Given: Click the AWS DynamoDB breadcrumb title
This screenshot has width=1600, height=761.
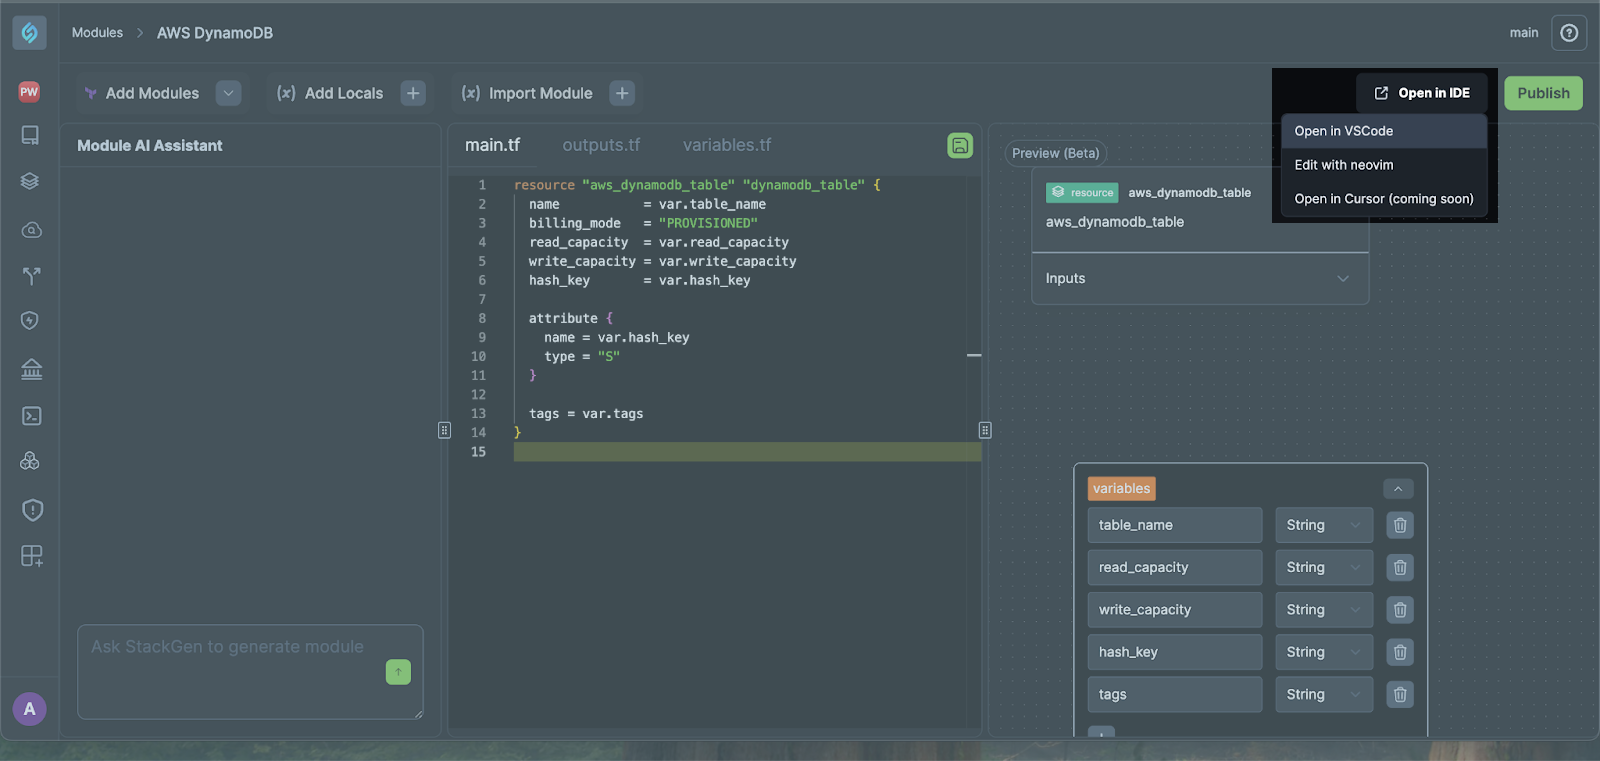Looking at the screenshot, I should (x=215, y=33).
